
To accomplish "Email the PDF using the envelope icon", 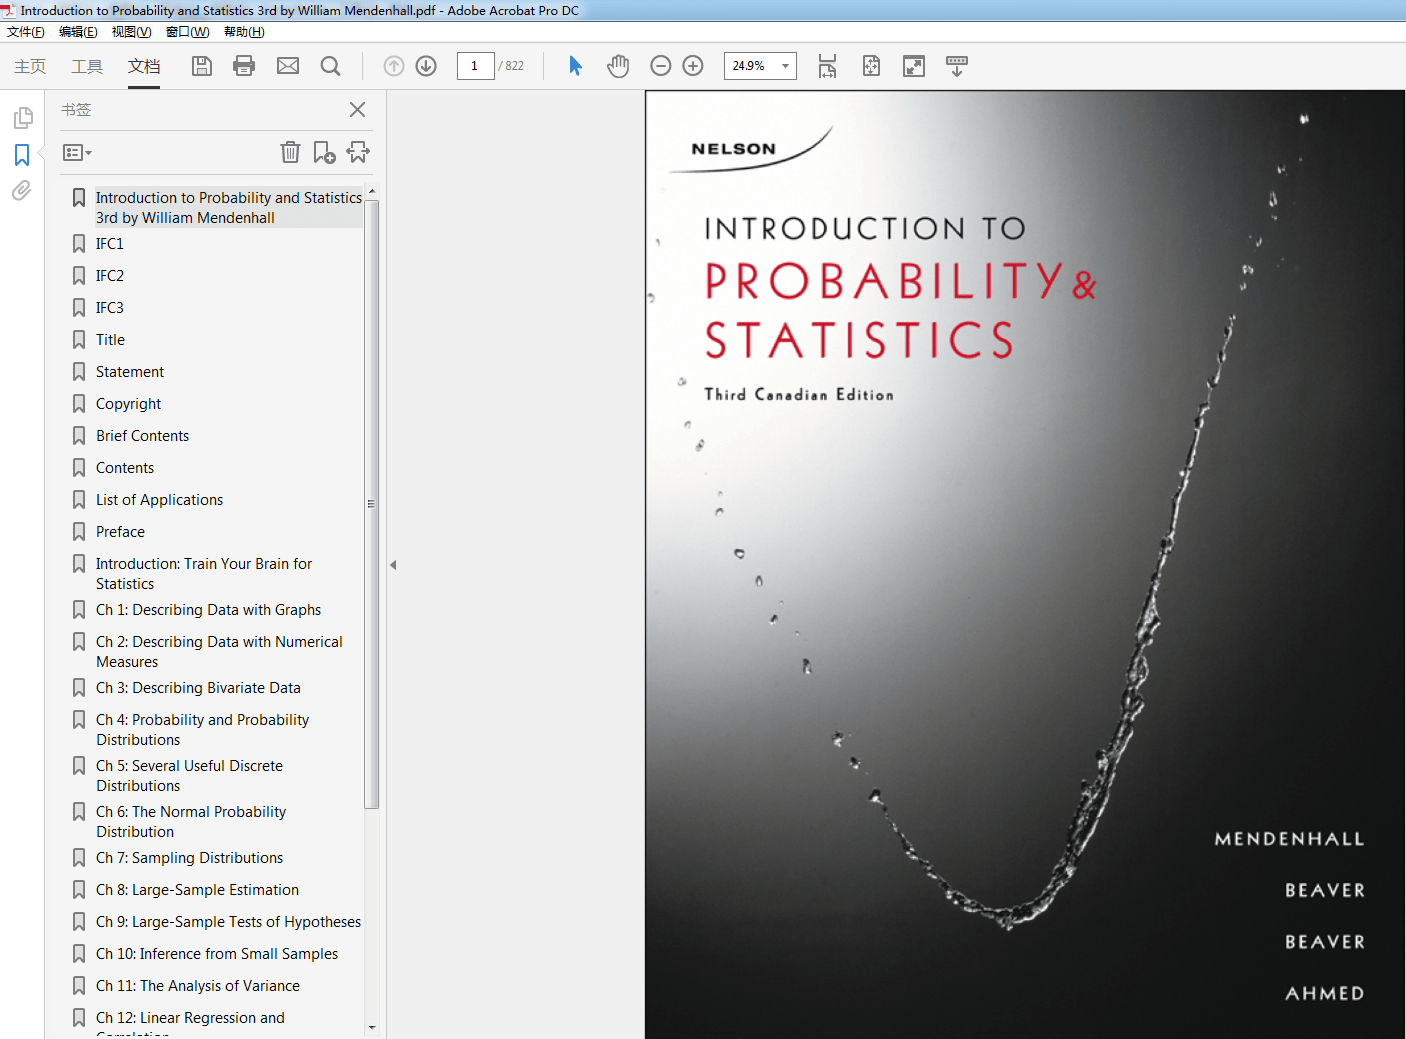I will click(288, 65).
